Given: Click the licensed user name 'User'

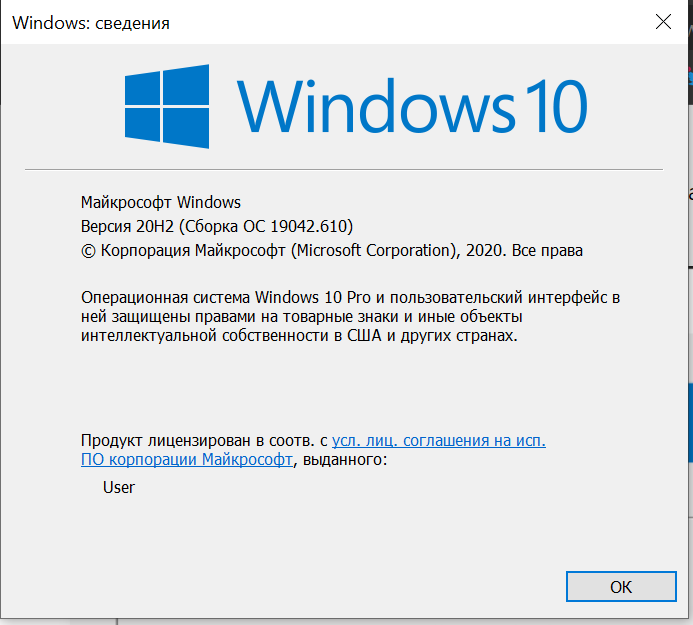Looking at the screenshot, I should click(x=118, y=487).
